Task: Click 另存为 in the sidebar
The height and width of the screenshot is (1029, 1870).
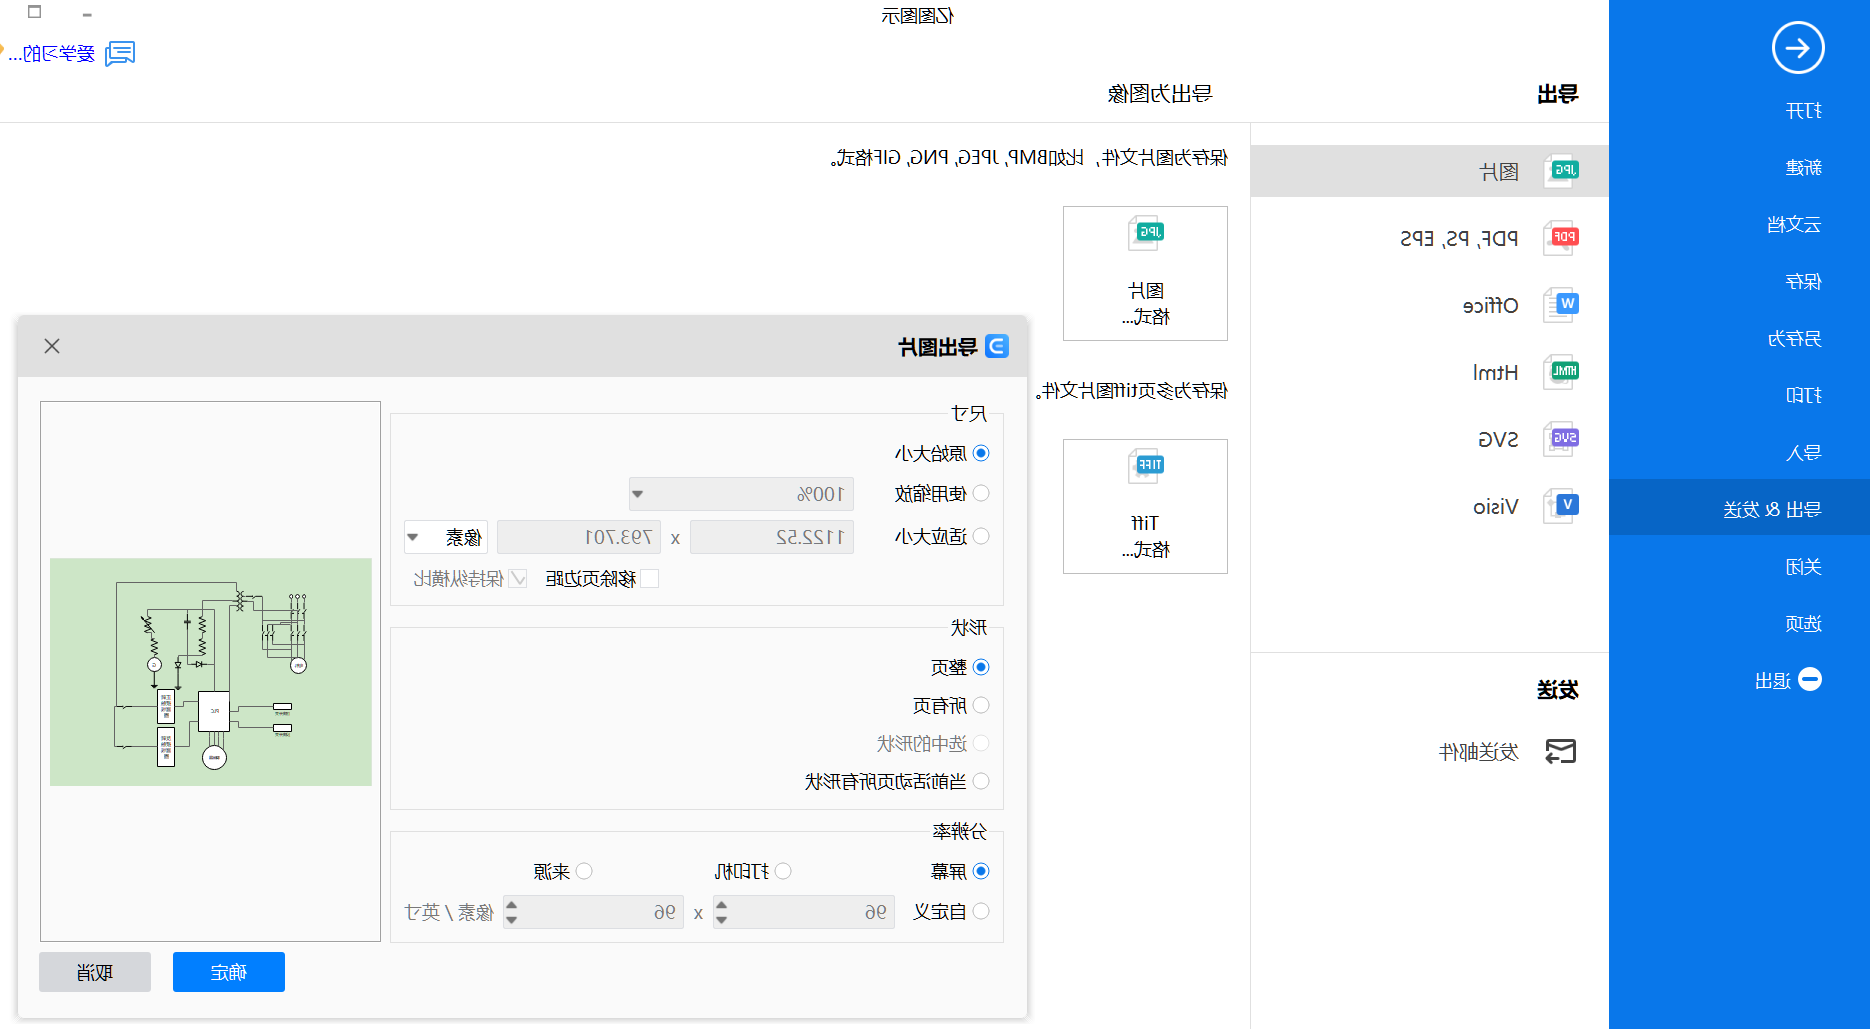Action: pos(1794,339)
